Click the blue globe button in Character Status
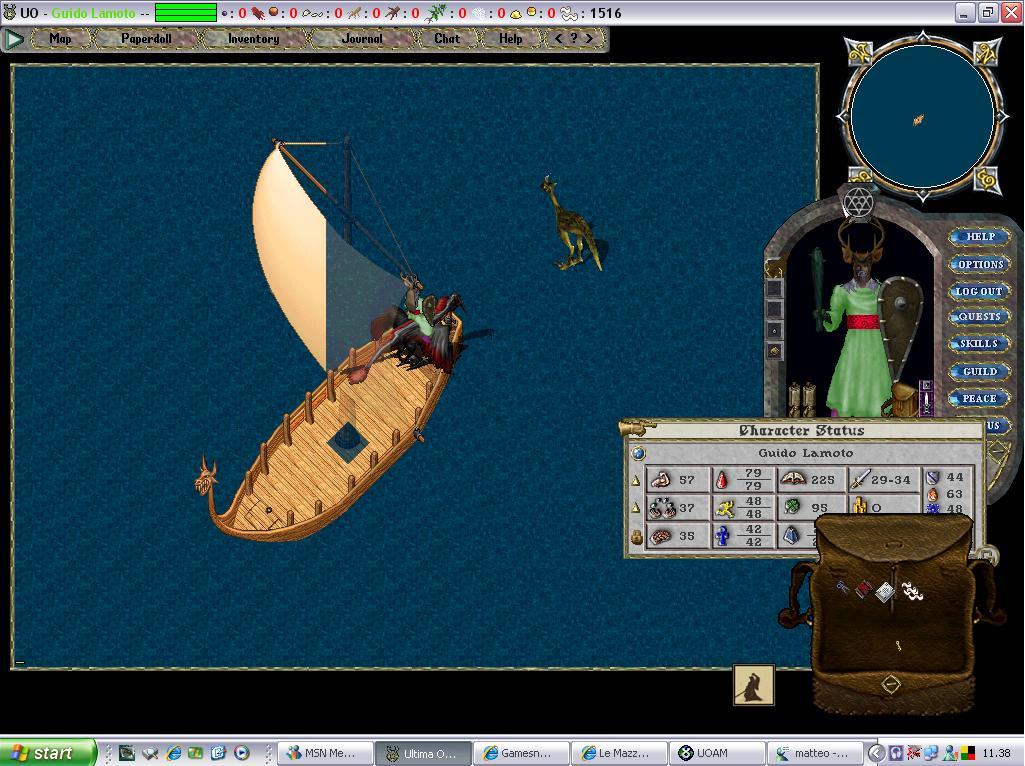Screen dimensions: 1025x766 pos(639,453)
